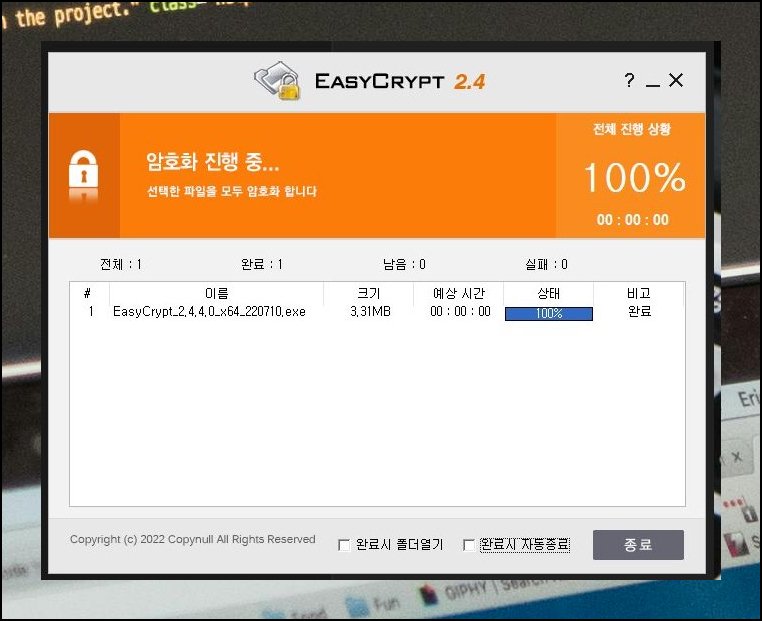Click the 완료 remark cell
762x621 pixels.
click(x=639, y=311)
